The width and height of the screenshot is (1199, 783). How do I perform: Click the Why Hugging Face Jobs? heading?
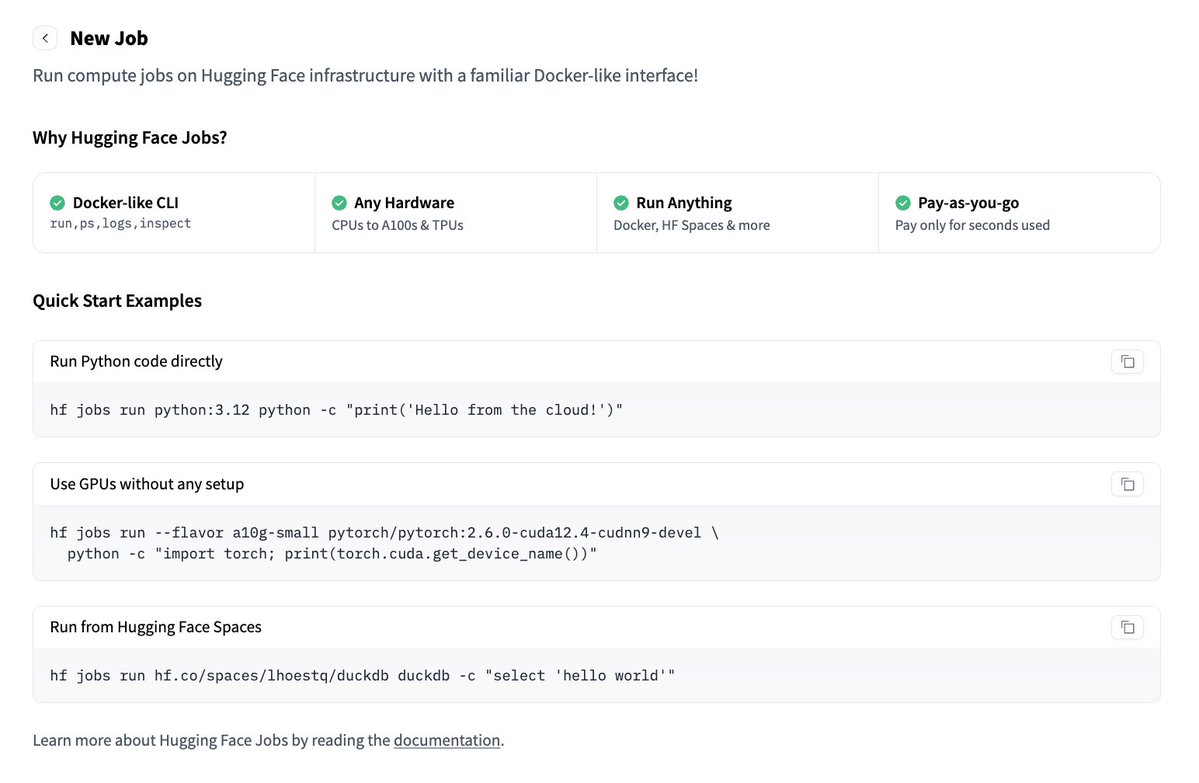click(130, 138)
